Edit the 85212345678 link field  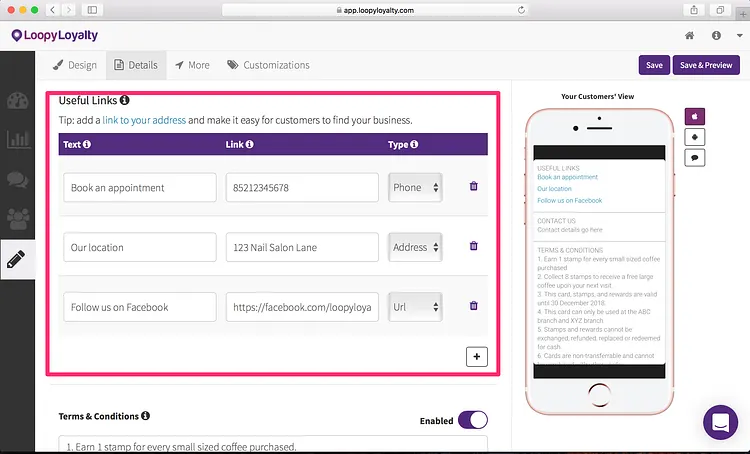click(302, 188)
